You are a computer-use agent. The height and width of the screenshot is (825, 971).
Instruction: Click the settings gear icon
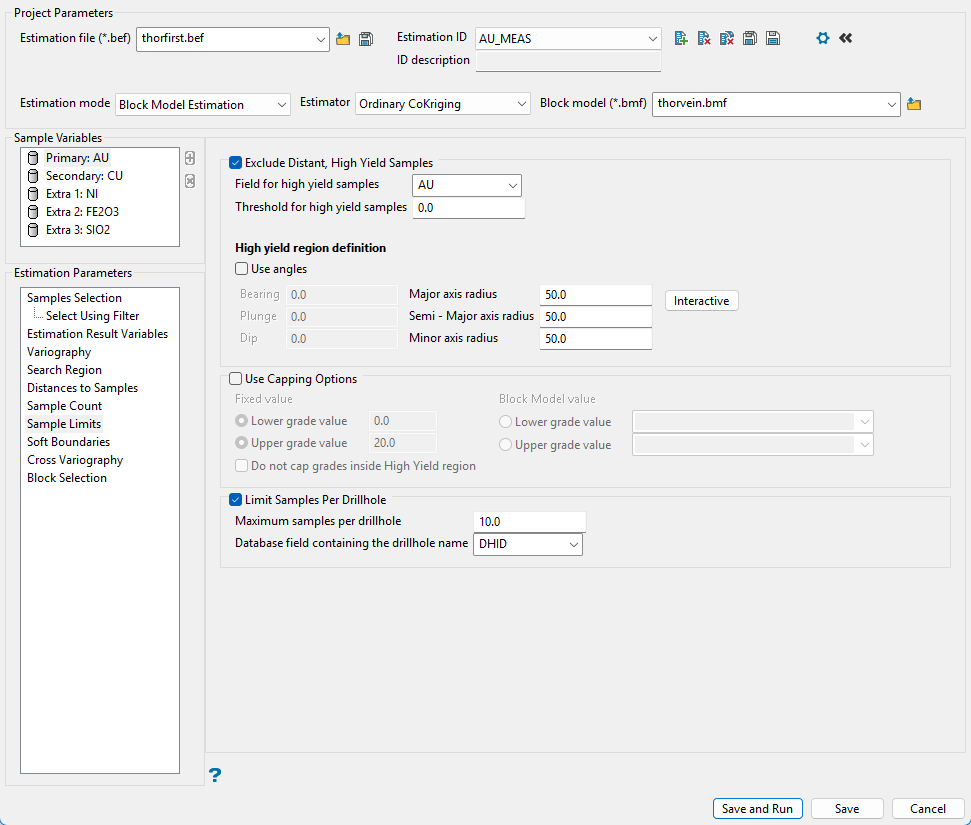pyautogui.click(x=823, y=38)
